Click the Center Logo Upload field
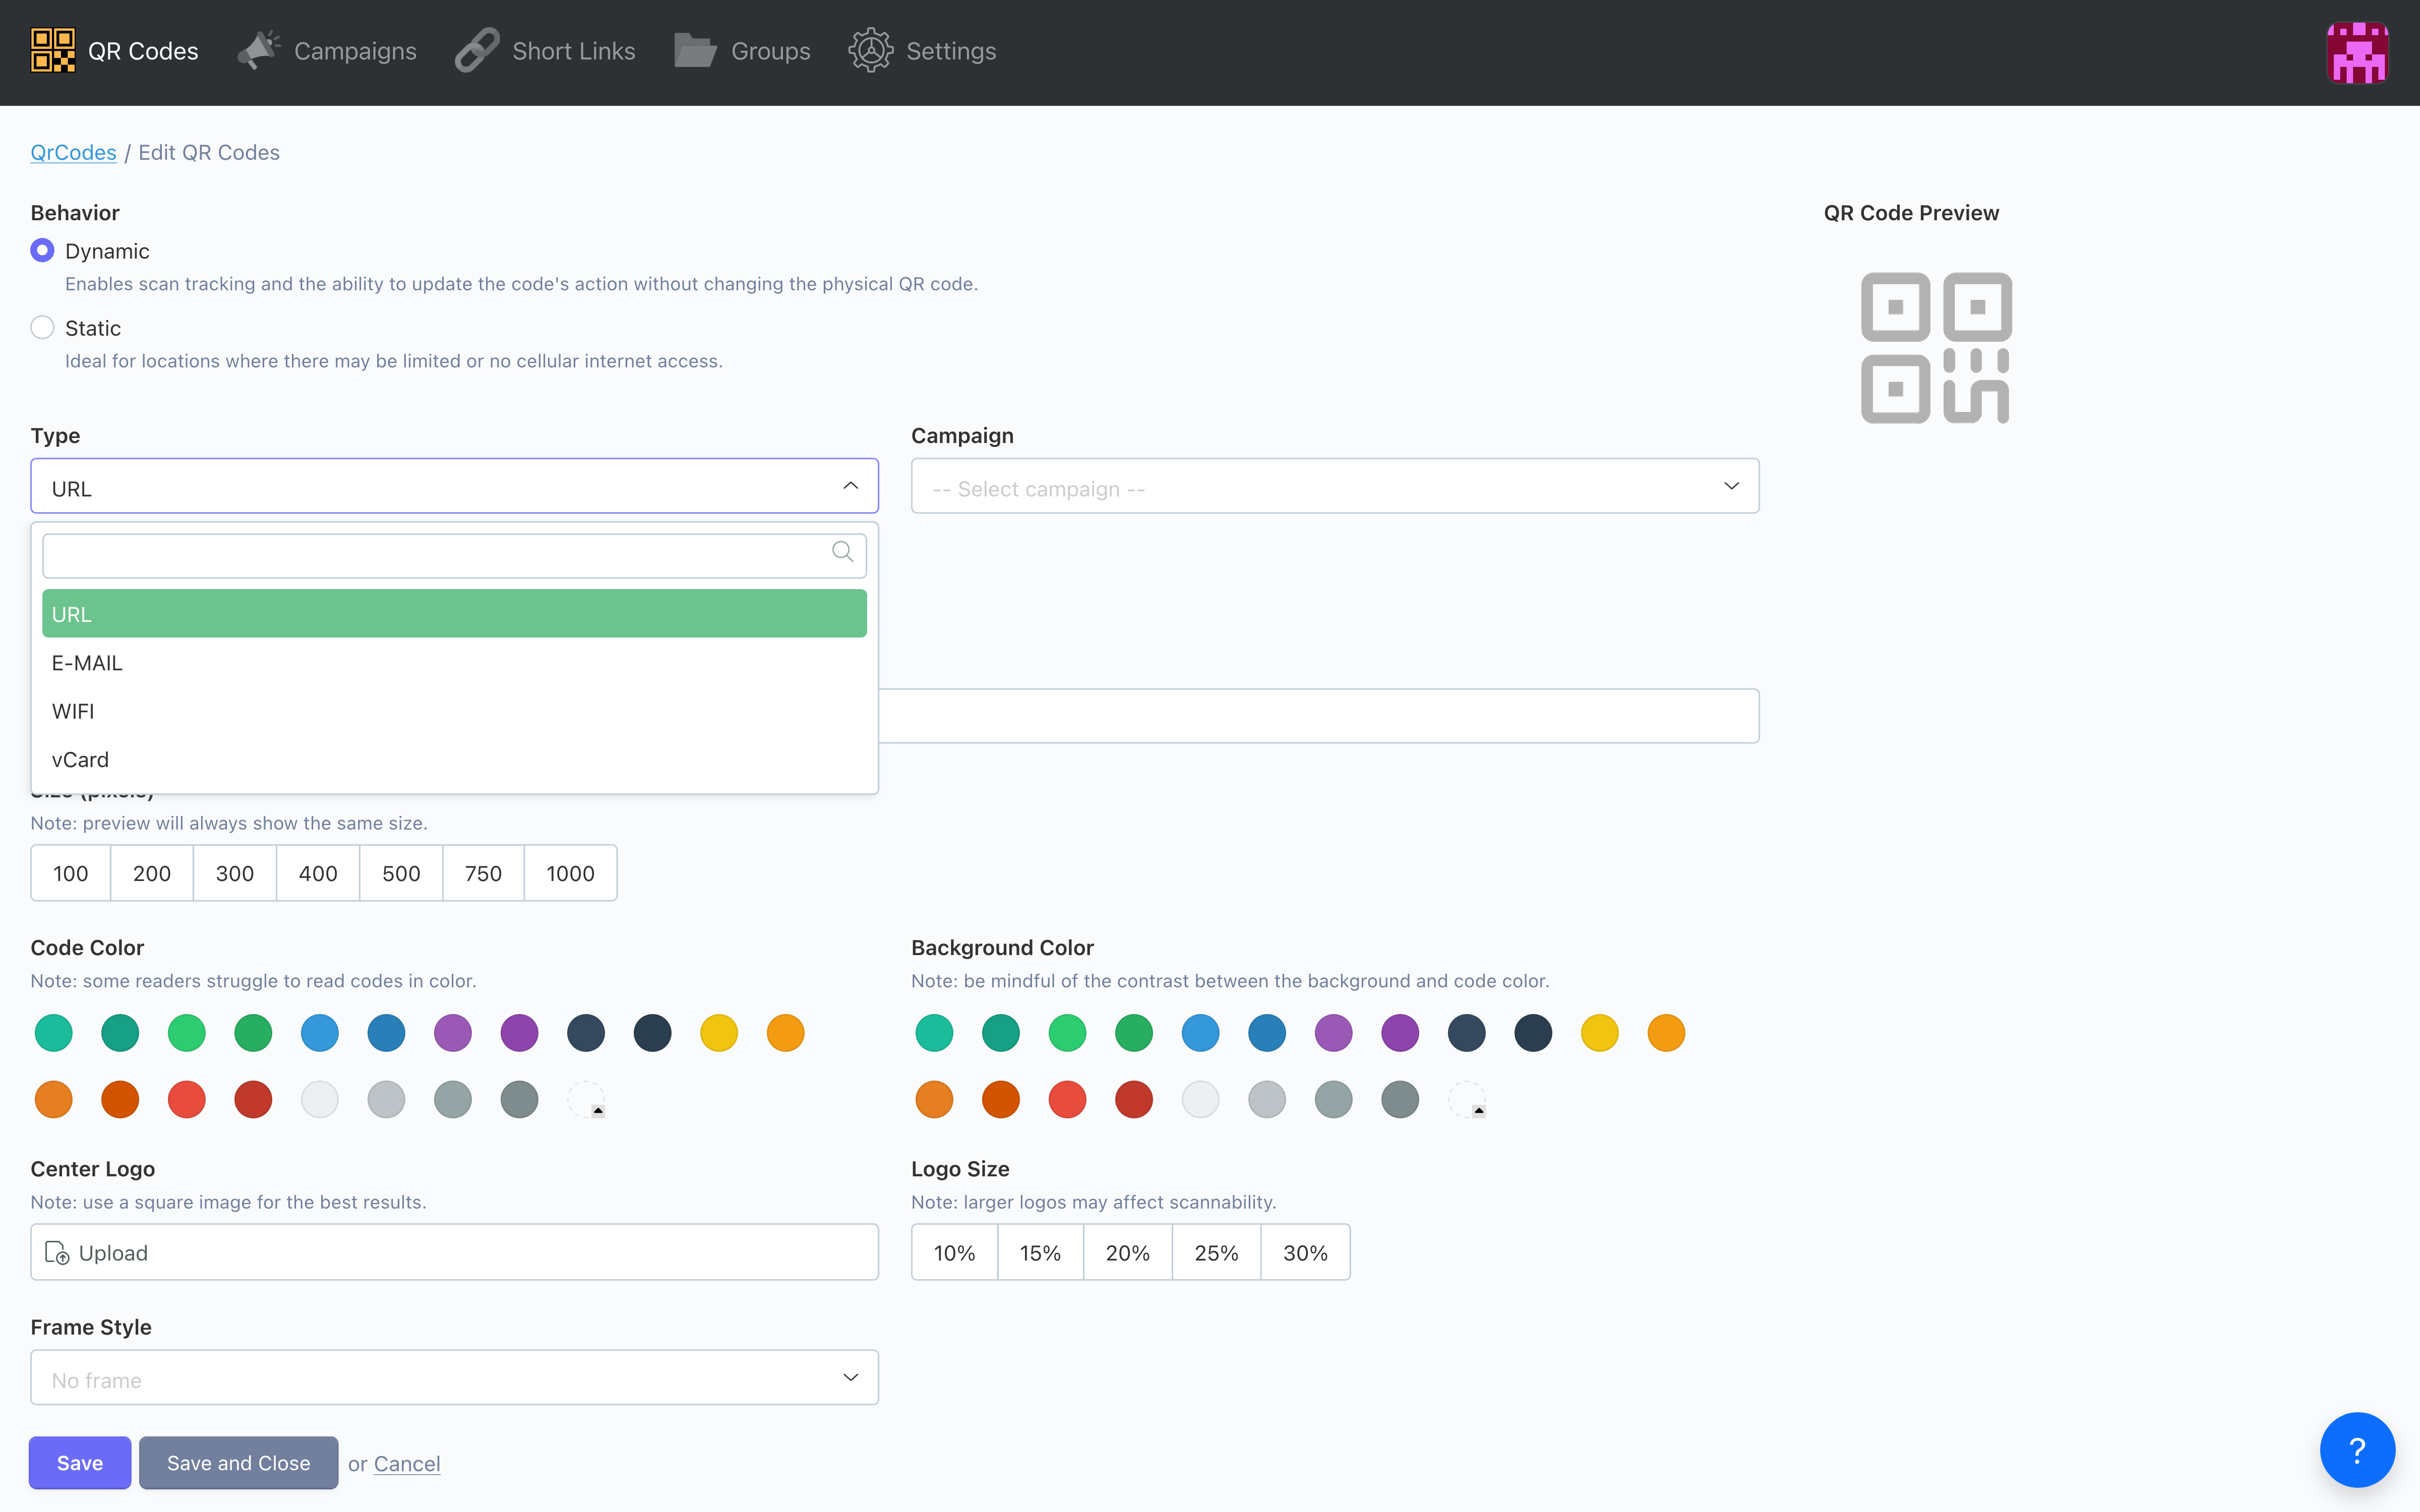 [454, 1252]
